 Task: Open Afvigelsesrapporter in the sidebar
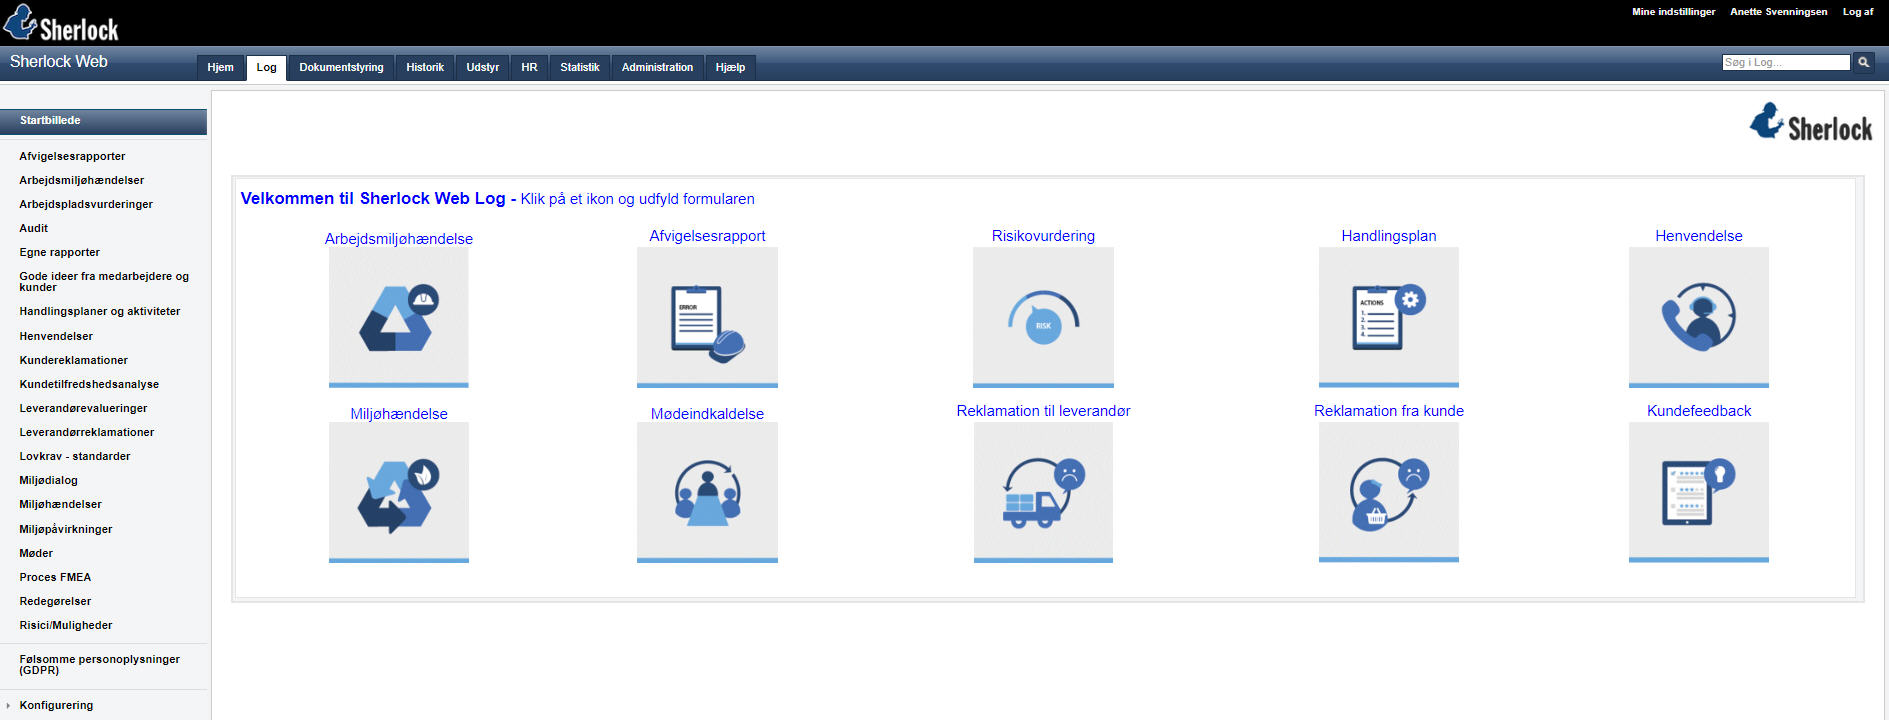click(x=72, y=156)
